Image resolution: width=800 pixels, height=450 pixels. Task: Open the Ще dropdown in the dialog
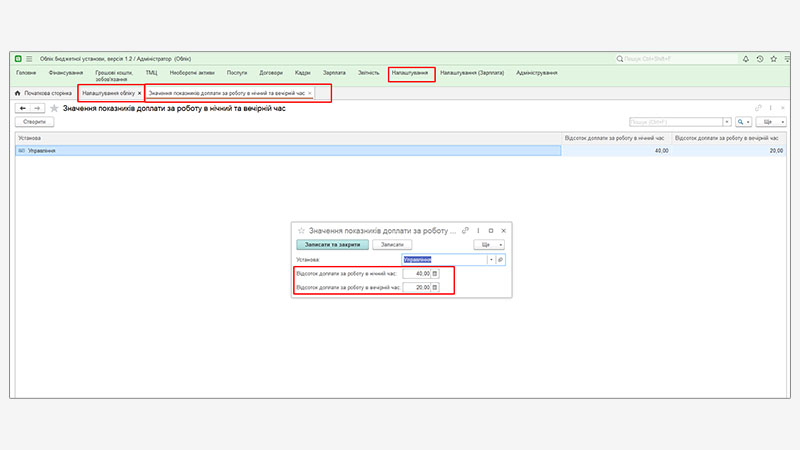pos(488,244)
